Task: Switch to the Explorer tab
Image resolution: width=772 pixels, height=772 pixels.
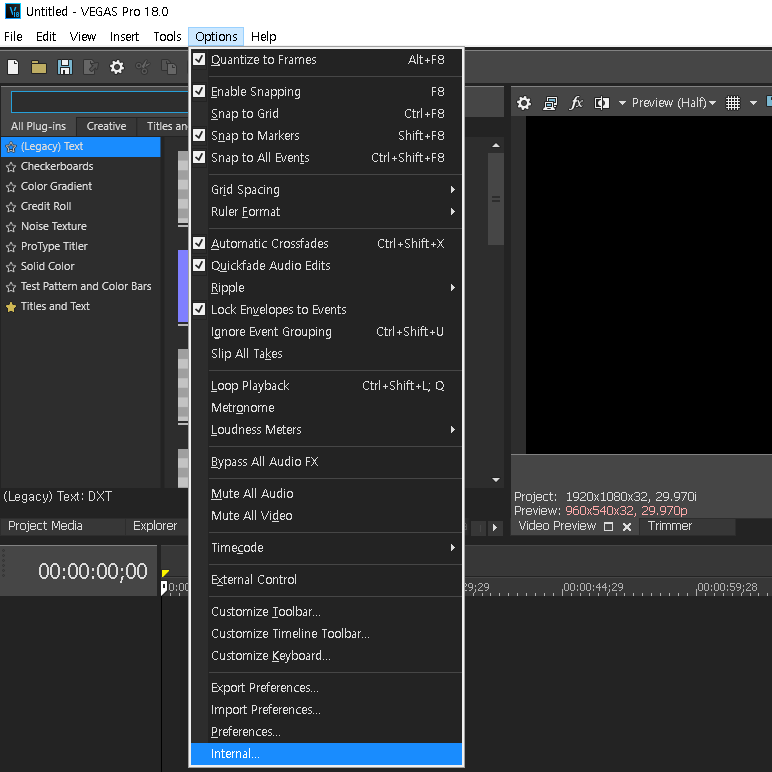Action: tap(155, 526)
